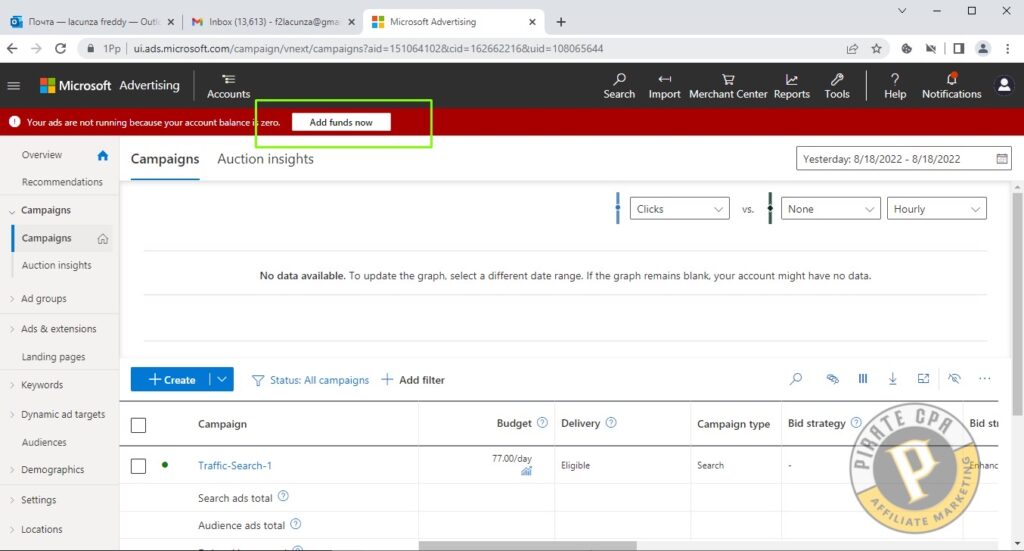Open Help in the header
The width and height of the screenshot is (1024, 551).
[895, 86]
